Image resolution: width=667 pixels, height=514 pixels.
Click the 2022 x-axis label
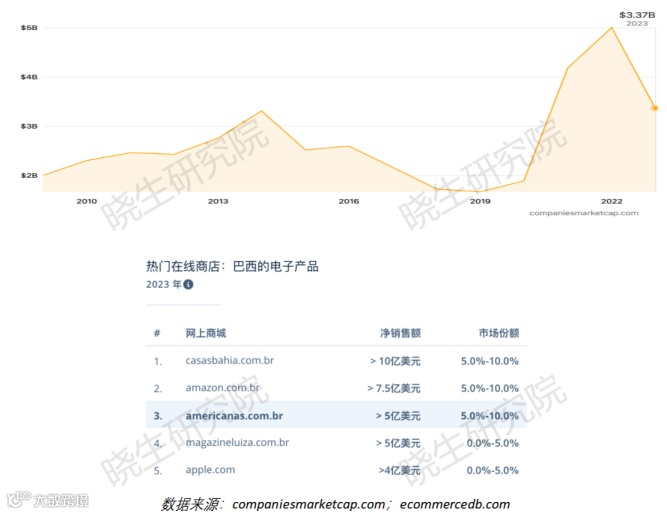[x=612, y=201]
